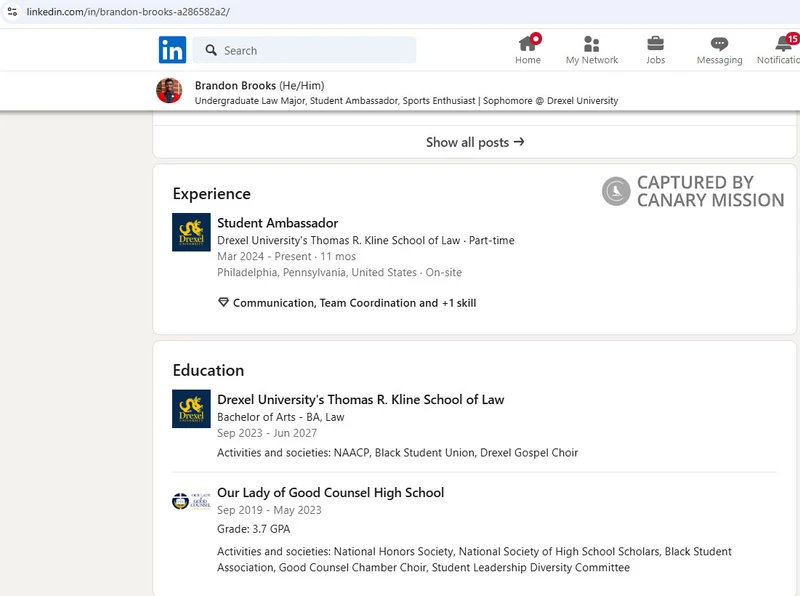
Task: Click the skills diamond icon
Action: coord(223,302)
